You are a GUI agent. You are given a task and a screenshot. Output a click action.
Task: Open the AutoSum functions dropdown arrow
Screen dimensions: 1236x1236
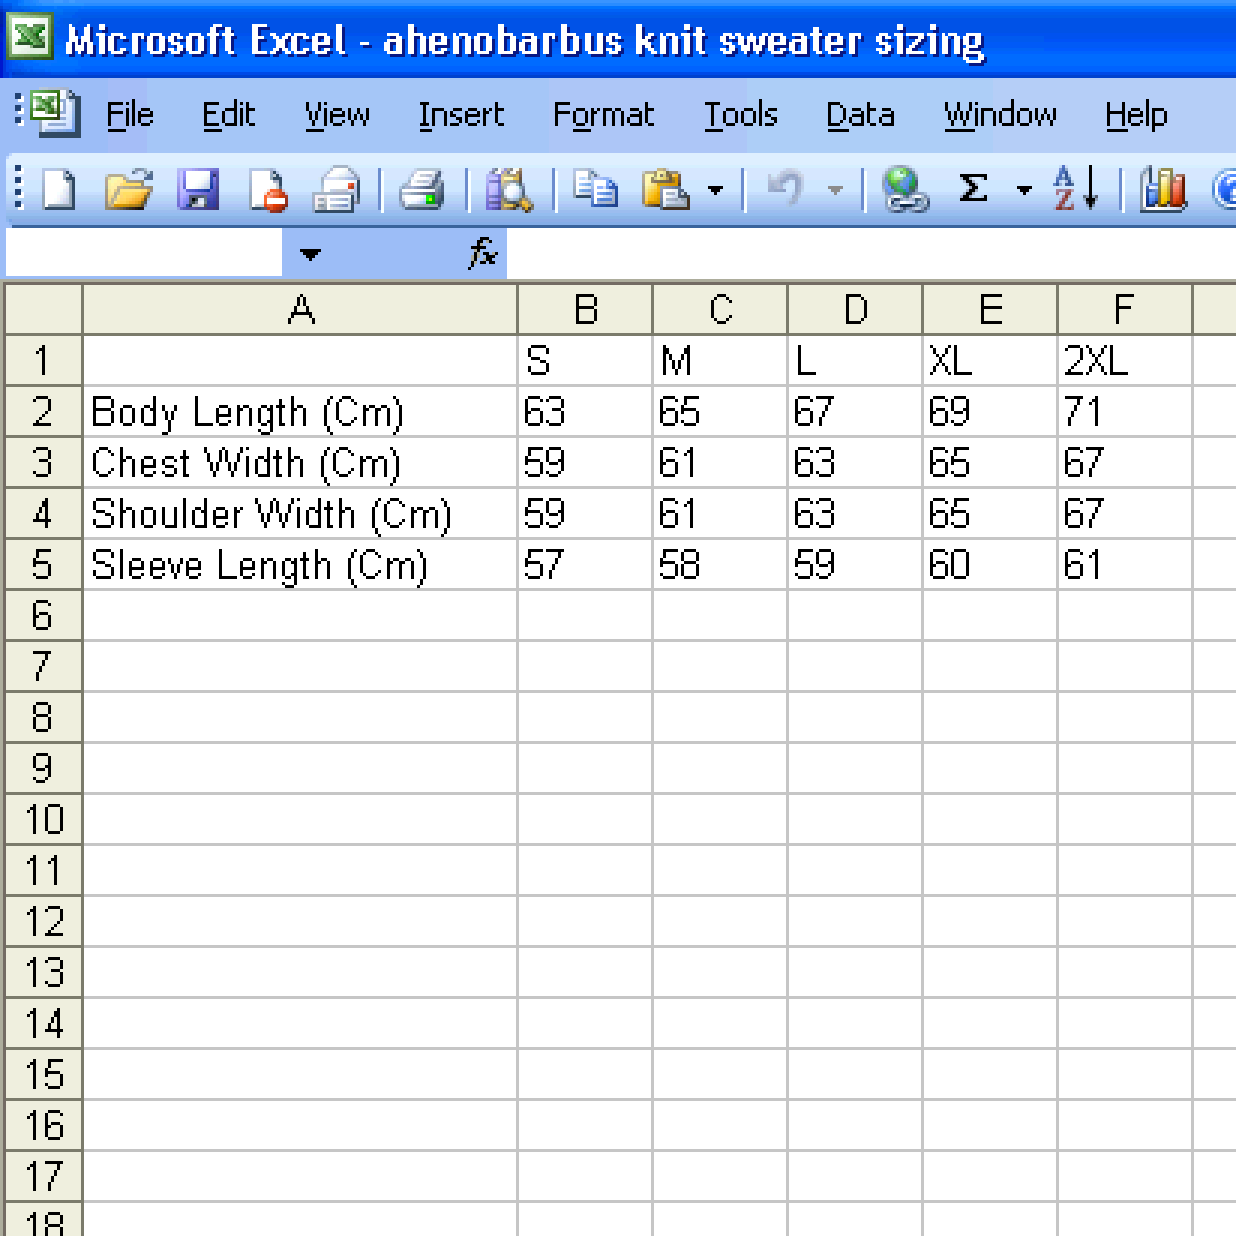[1023, 190]
